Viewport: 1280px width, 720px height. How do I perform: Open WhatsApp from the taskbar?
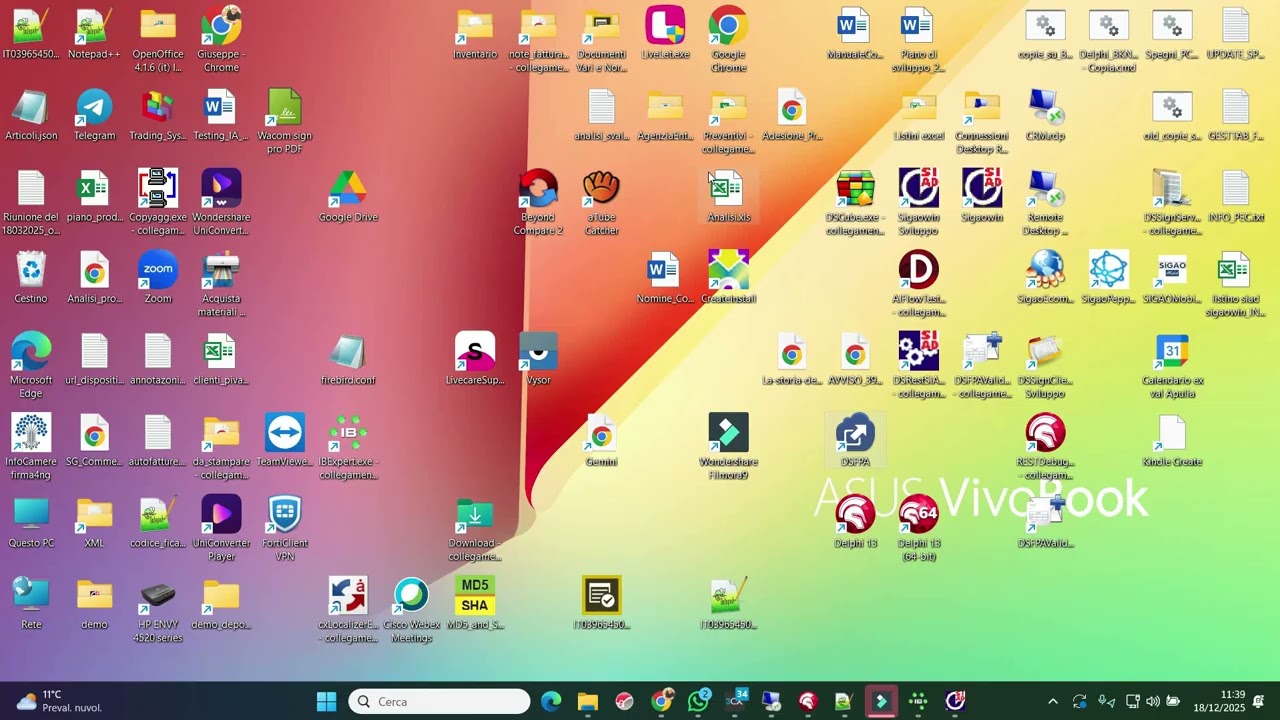(699, 701)
